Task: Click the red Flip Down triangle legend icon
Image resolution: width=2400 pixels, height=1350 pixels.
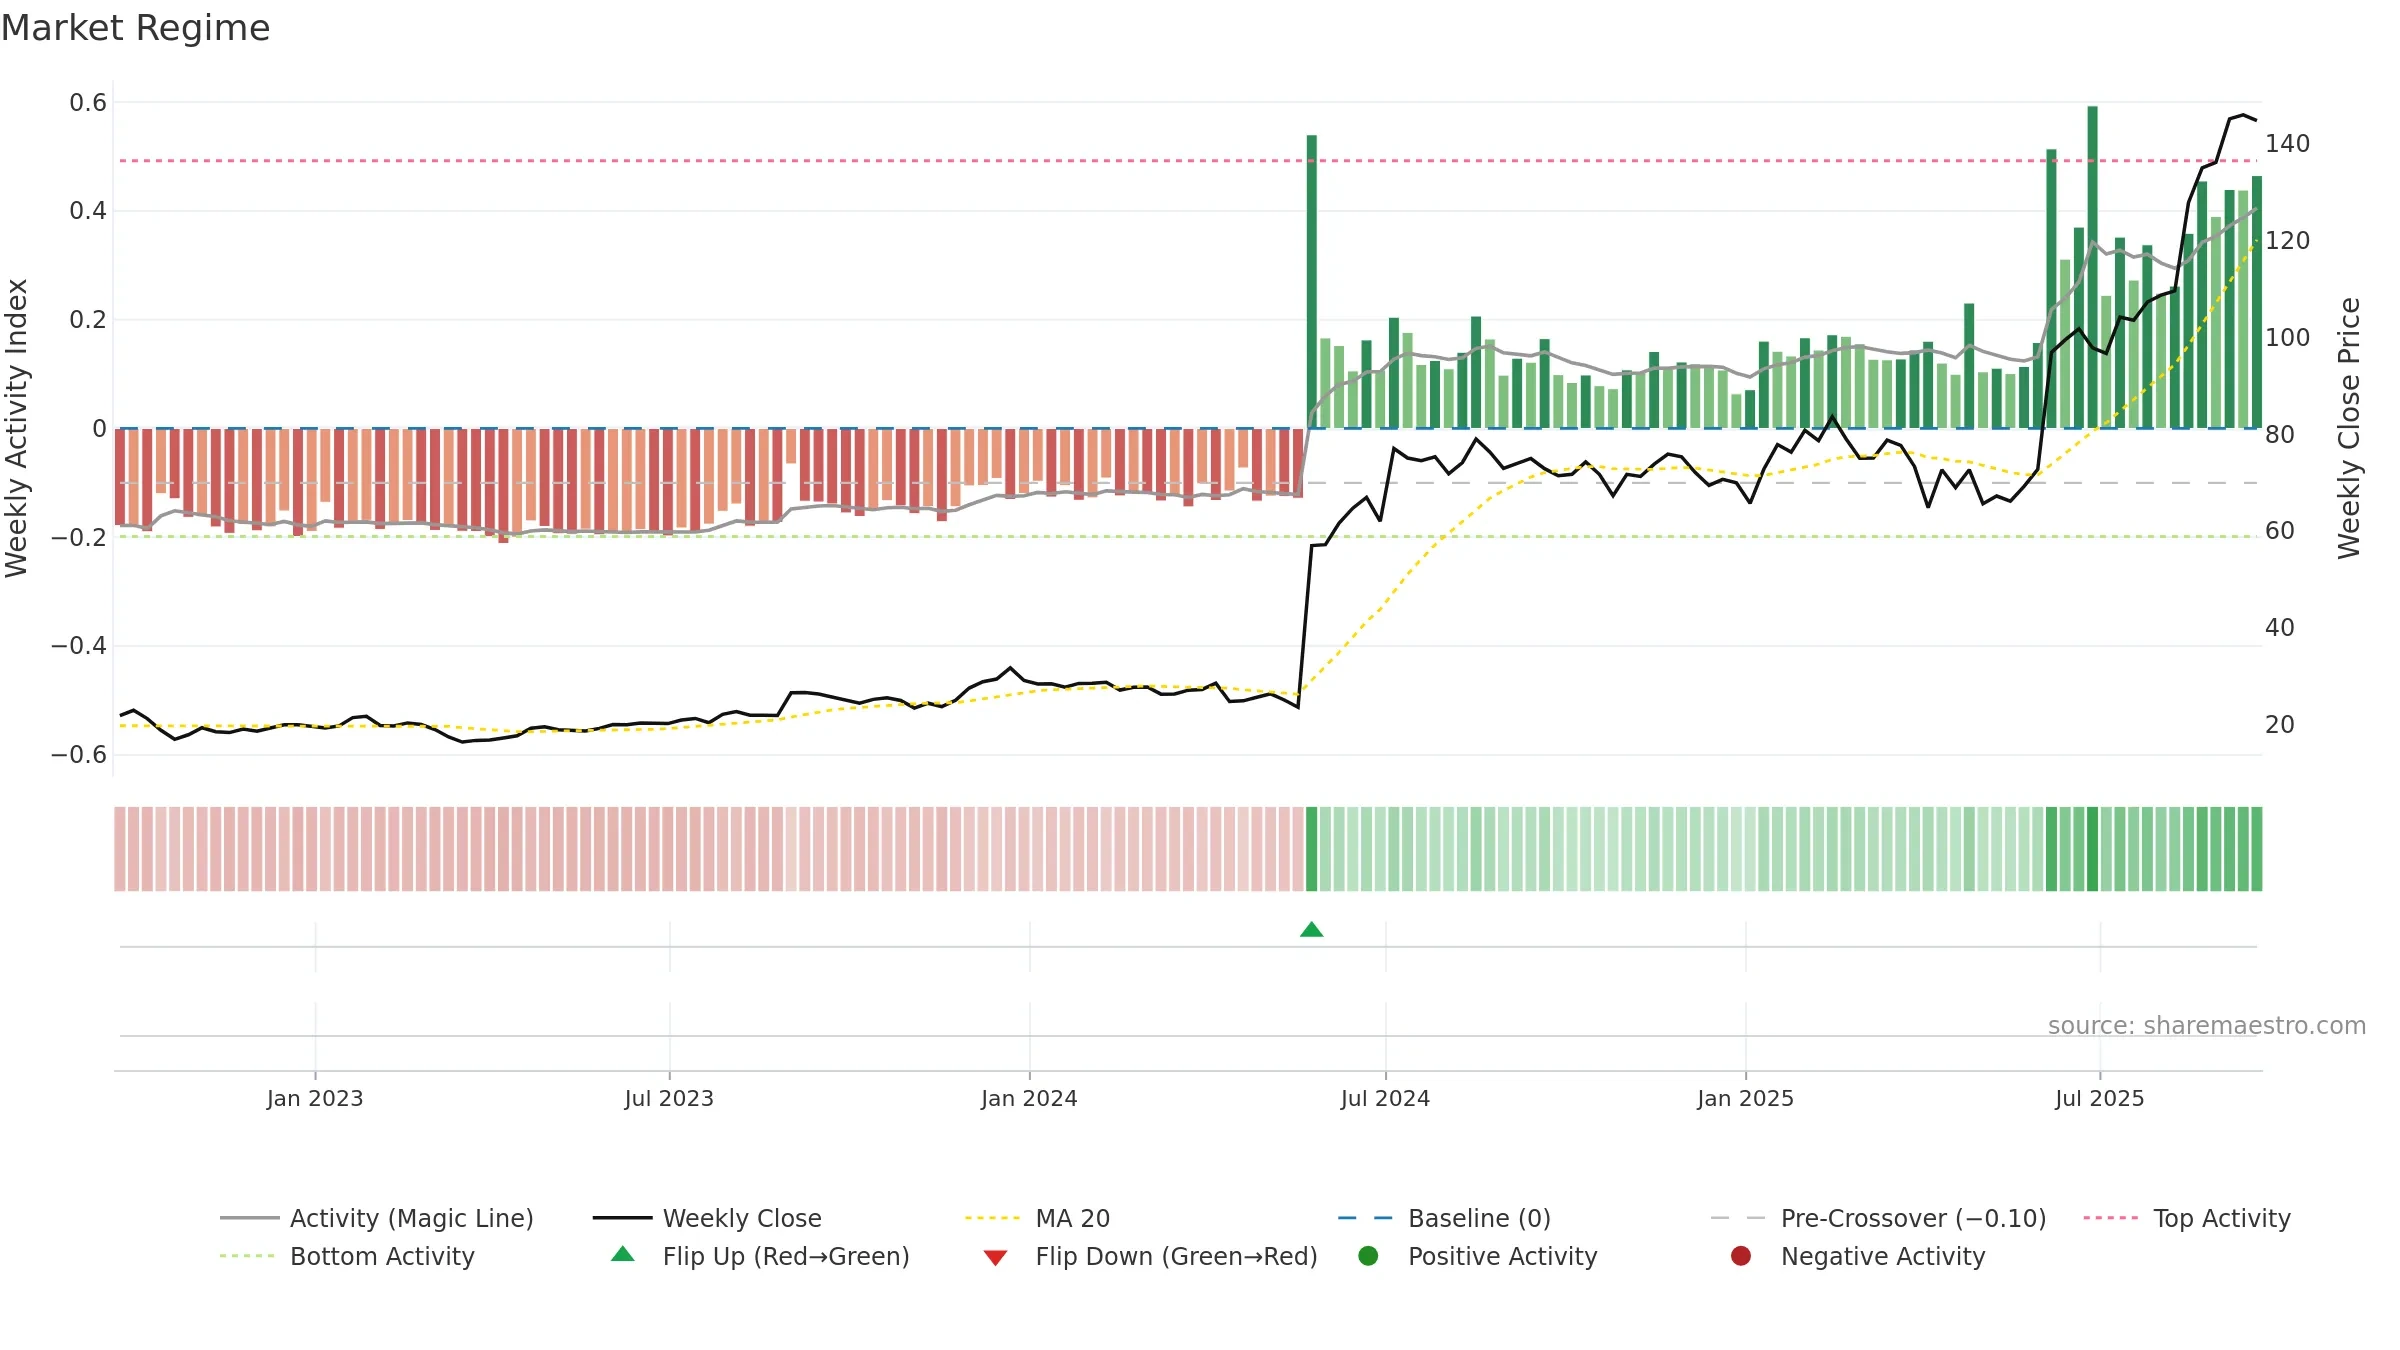Action: [x=995, y=1257]
